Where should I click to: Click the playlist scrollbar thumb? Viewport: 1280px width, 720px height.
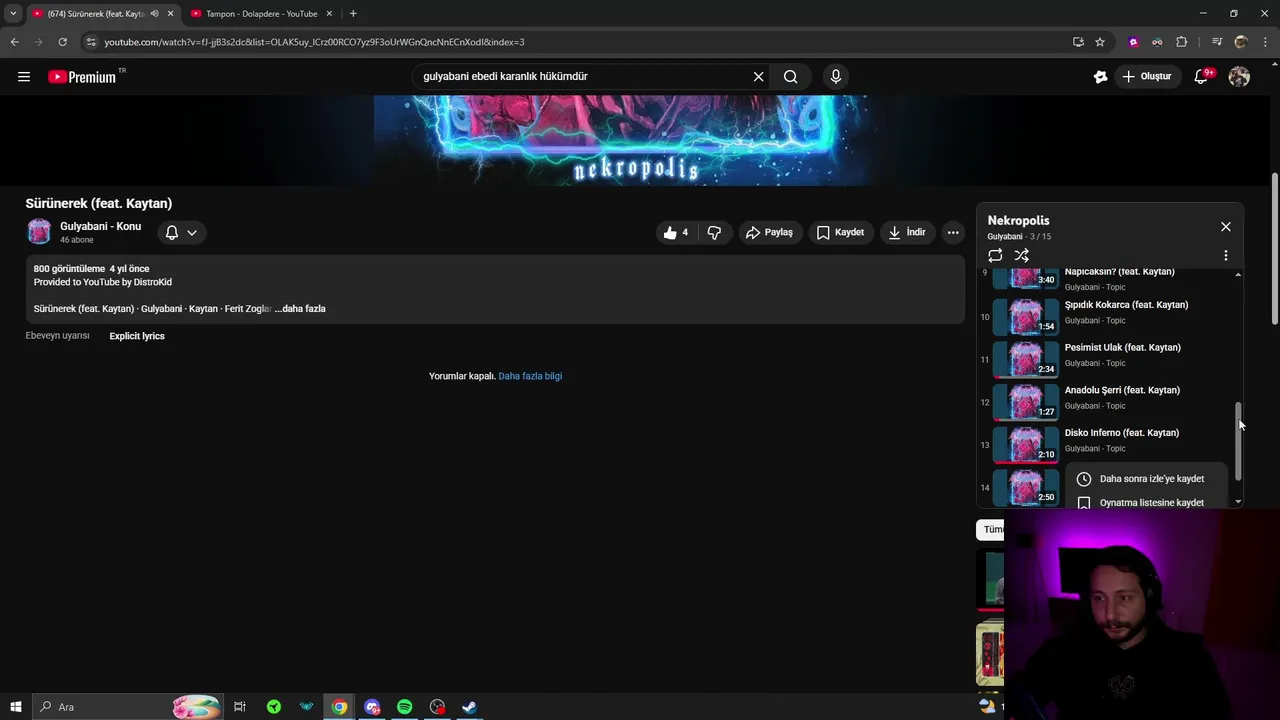point(1239,441)
